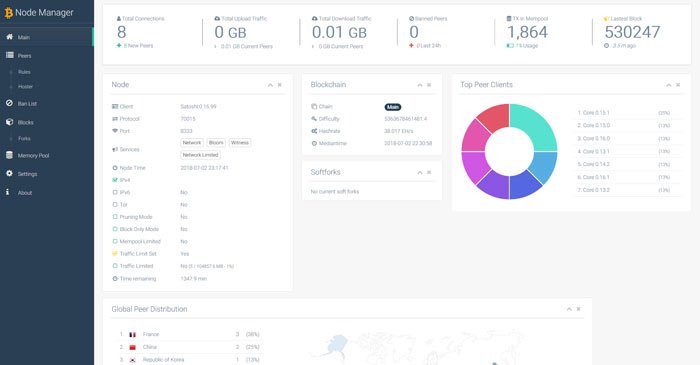This screenshot has width=700, height=365.
Task: Click the Memory Pool database icon
Action: coord(9,155)
